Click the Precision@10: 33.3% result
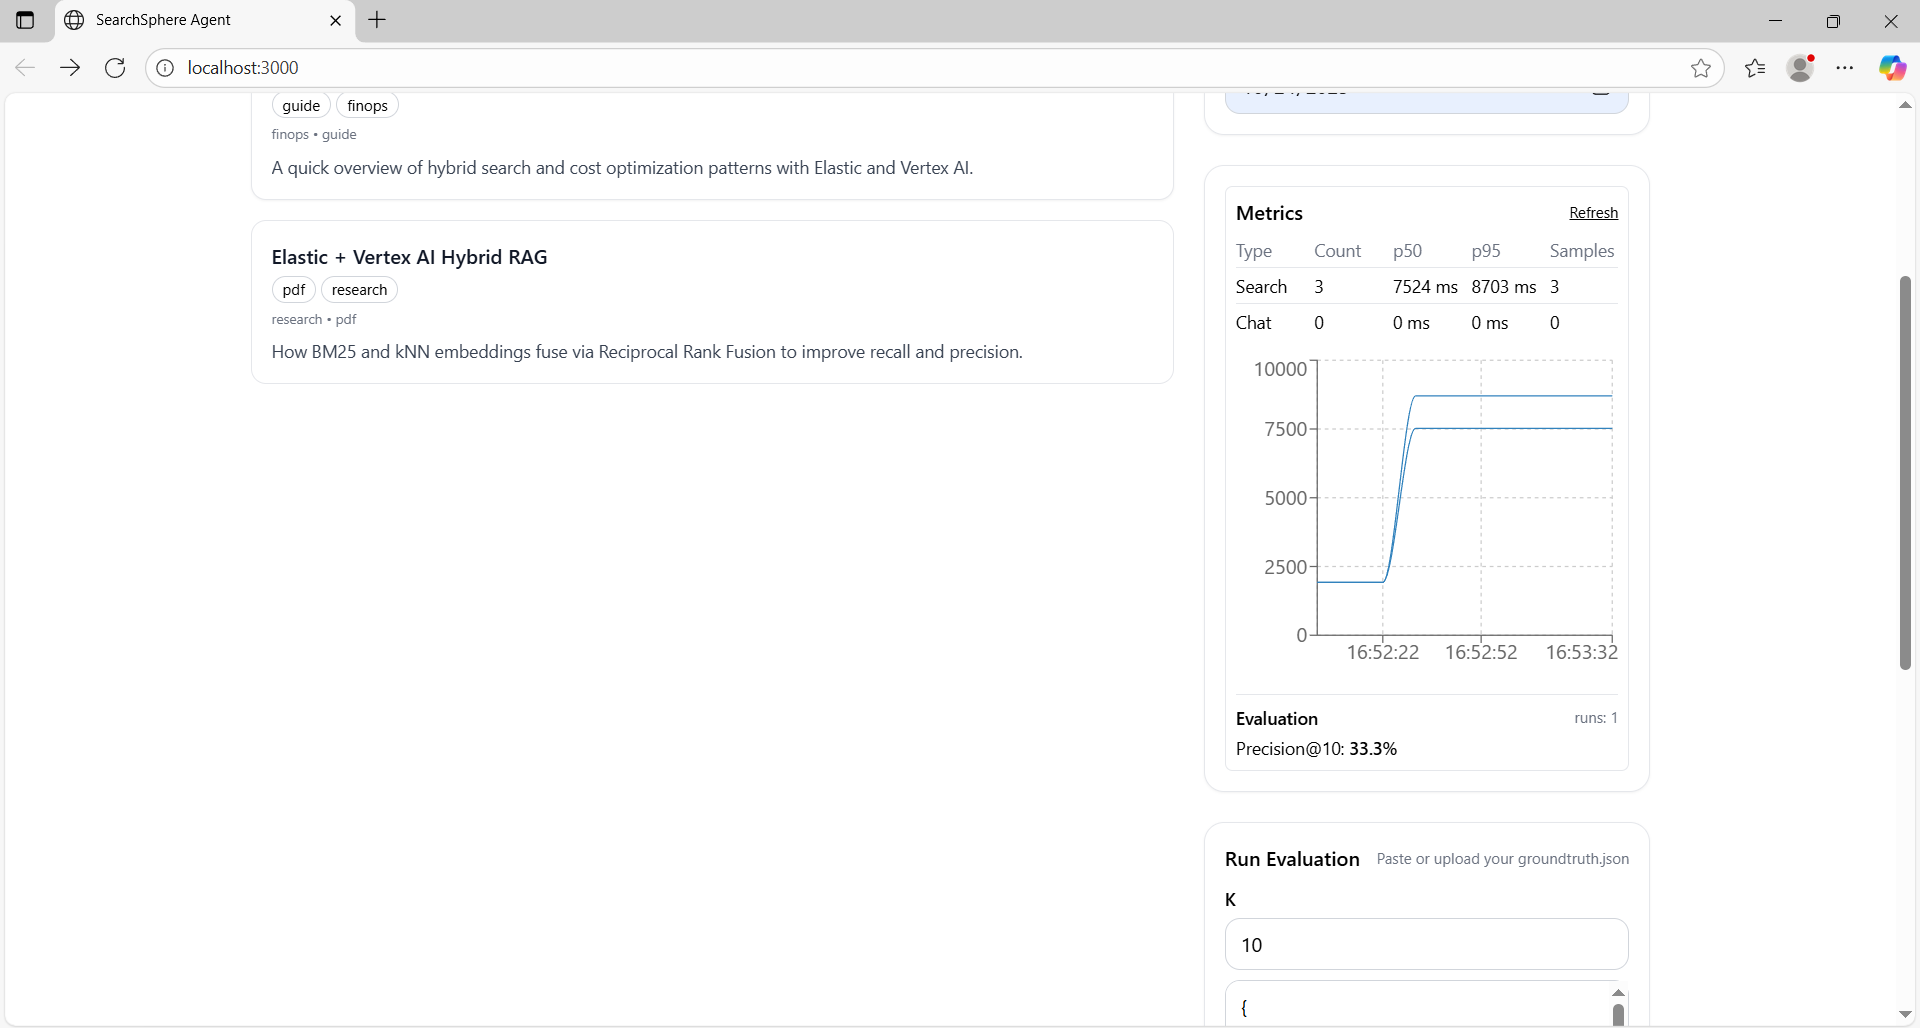 1316,749
